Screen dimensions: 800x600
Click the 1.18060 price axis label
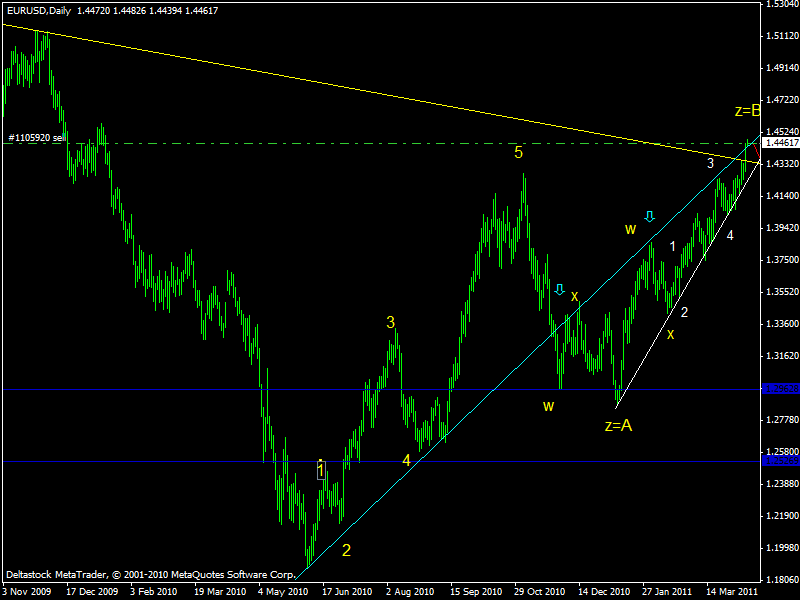point(782,580)
